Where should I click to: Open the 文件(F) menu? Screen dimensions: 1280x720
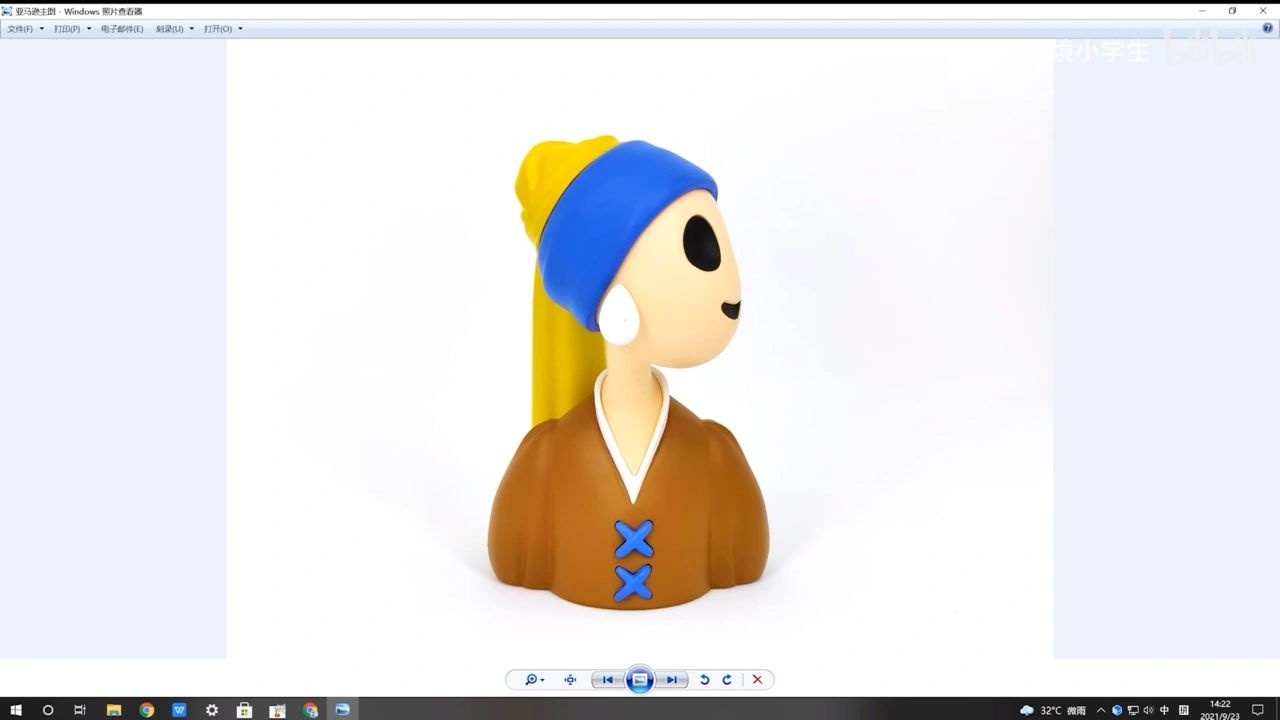20,29
